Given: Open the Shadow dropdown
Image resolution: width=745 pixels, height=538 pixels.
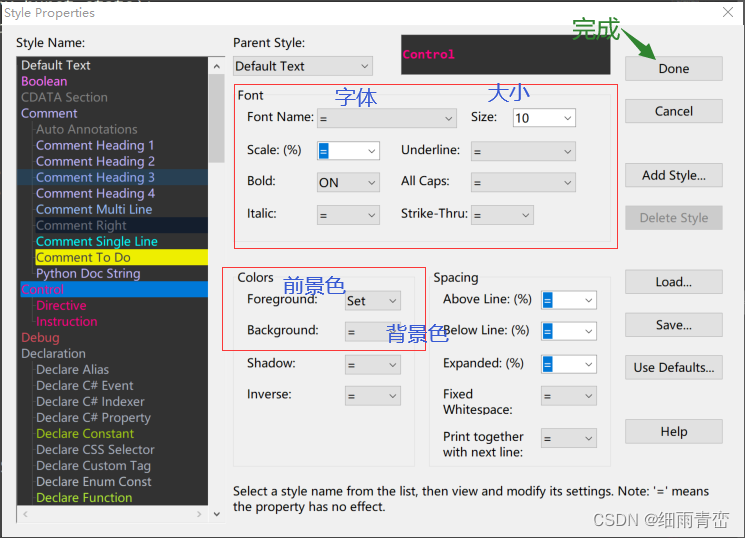Looking at the screenshot, I should pyautogui.click(x=372, y=365).
